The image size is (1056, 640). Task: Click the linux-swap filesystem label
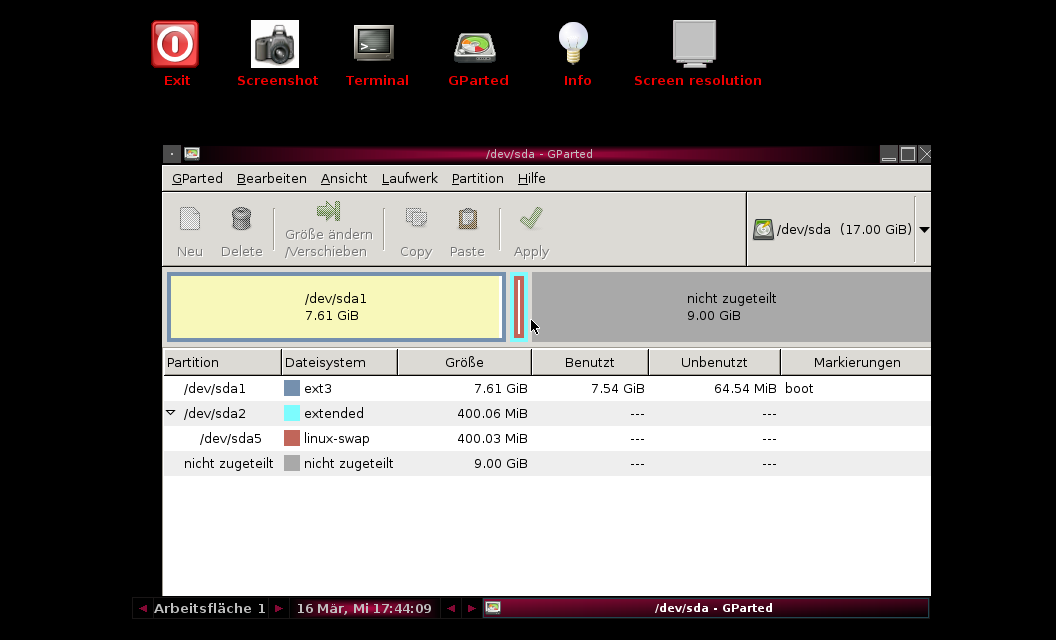coord(337,439)
